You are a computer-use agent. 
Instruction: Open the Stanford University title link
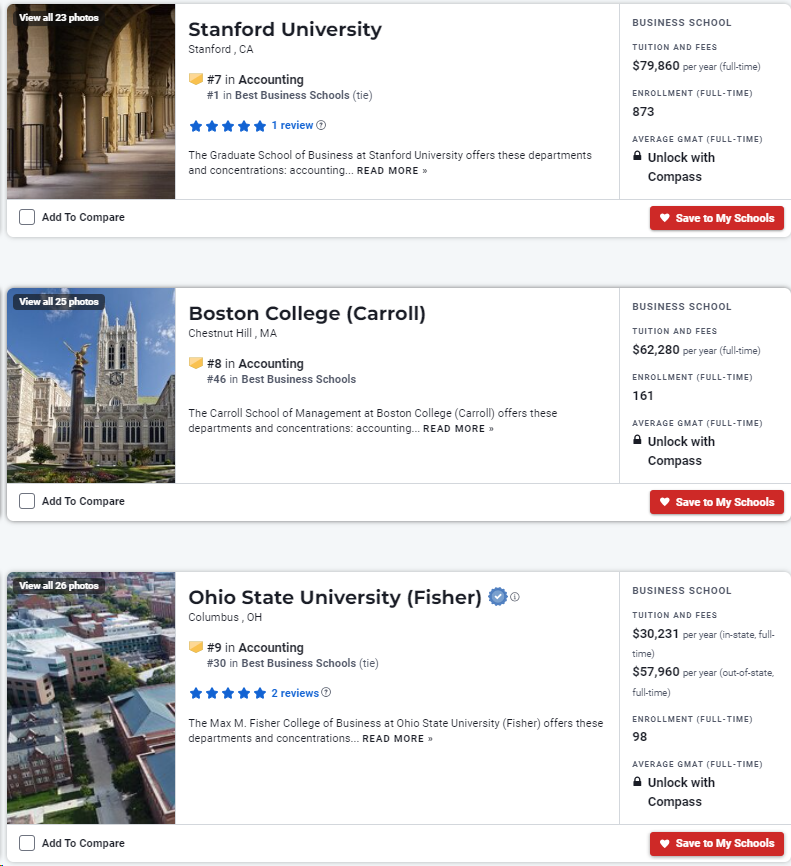pyautogui.click(x=285, y=29)
